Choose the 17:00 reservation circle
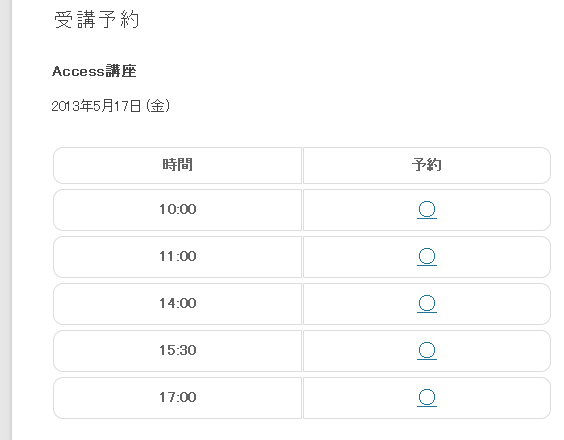Viewport: 564px width, 440px height. click(427, 398)
